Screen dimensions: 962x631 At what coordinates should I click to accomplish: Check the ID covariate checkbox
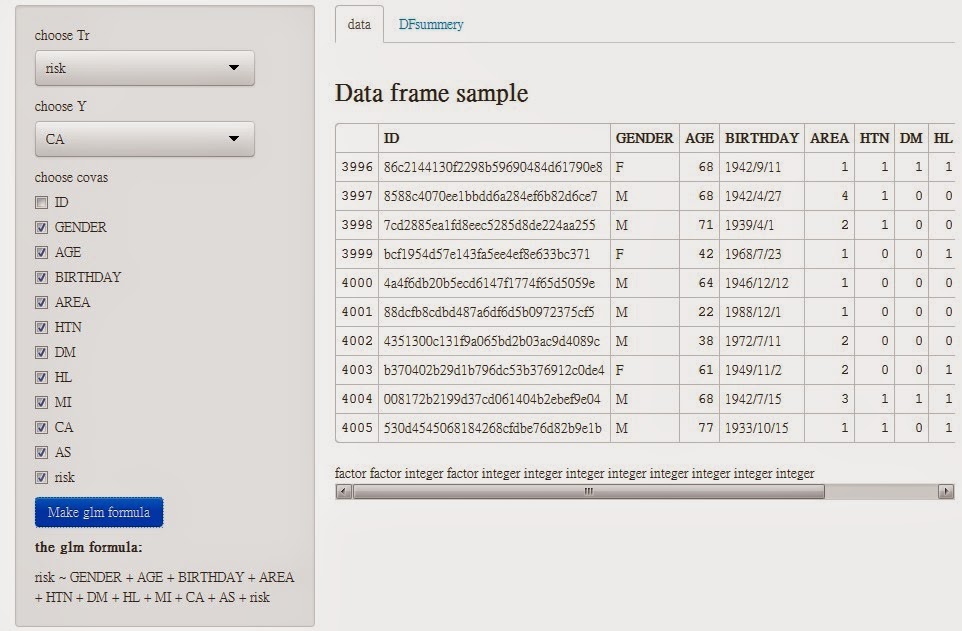pyautogui.click(x=41, y=202)
